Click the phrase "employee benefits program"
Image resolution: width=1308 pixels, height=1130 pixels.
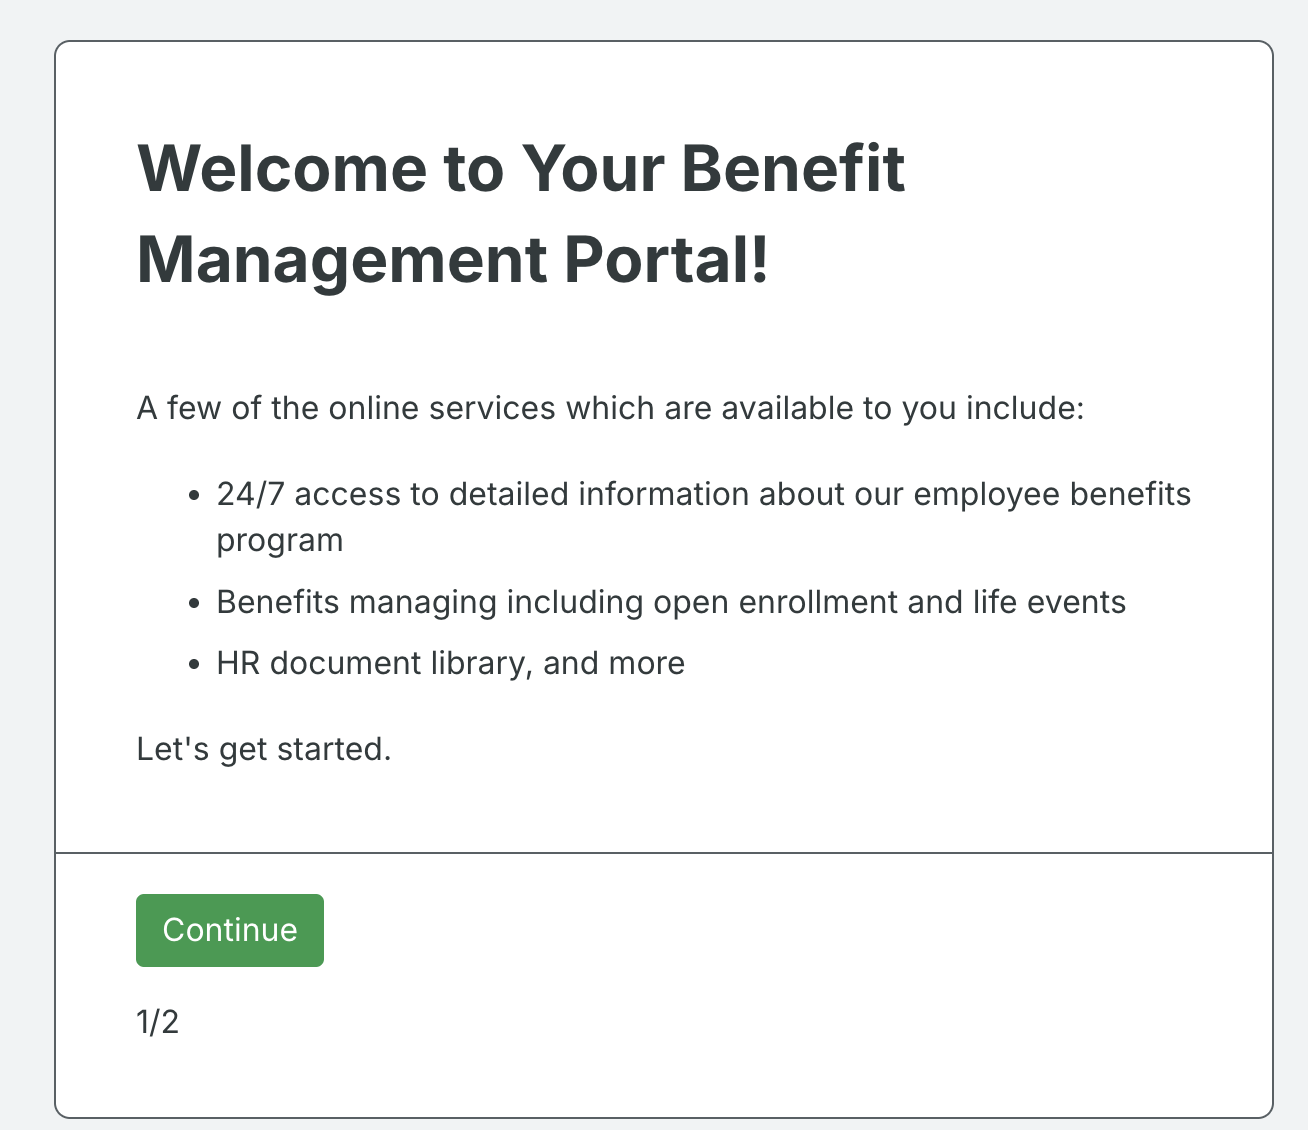(x=1050, y=493)
